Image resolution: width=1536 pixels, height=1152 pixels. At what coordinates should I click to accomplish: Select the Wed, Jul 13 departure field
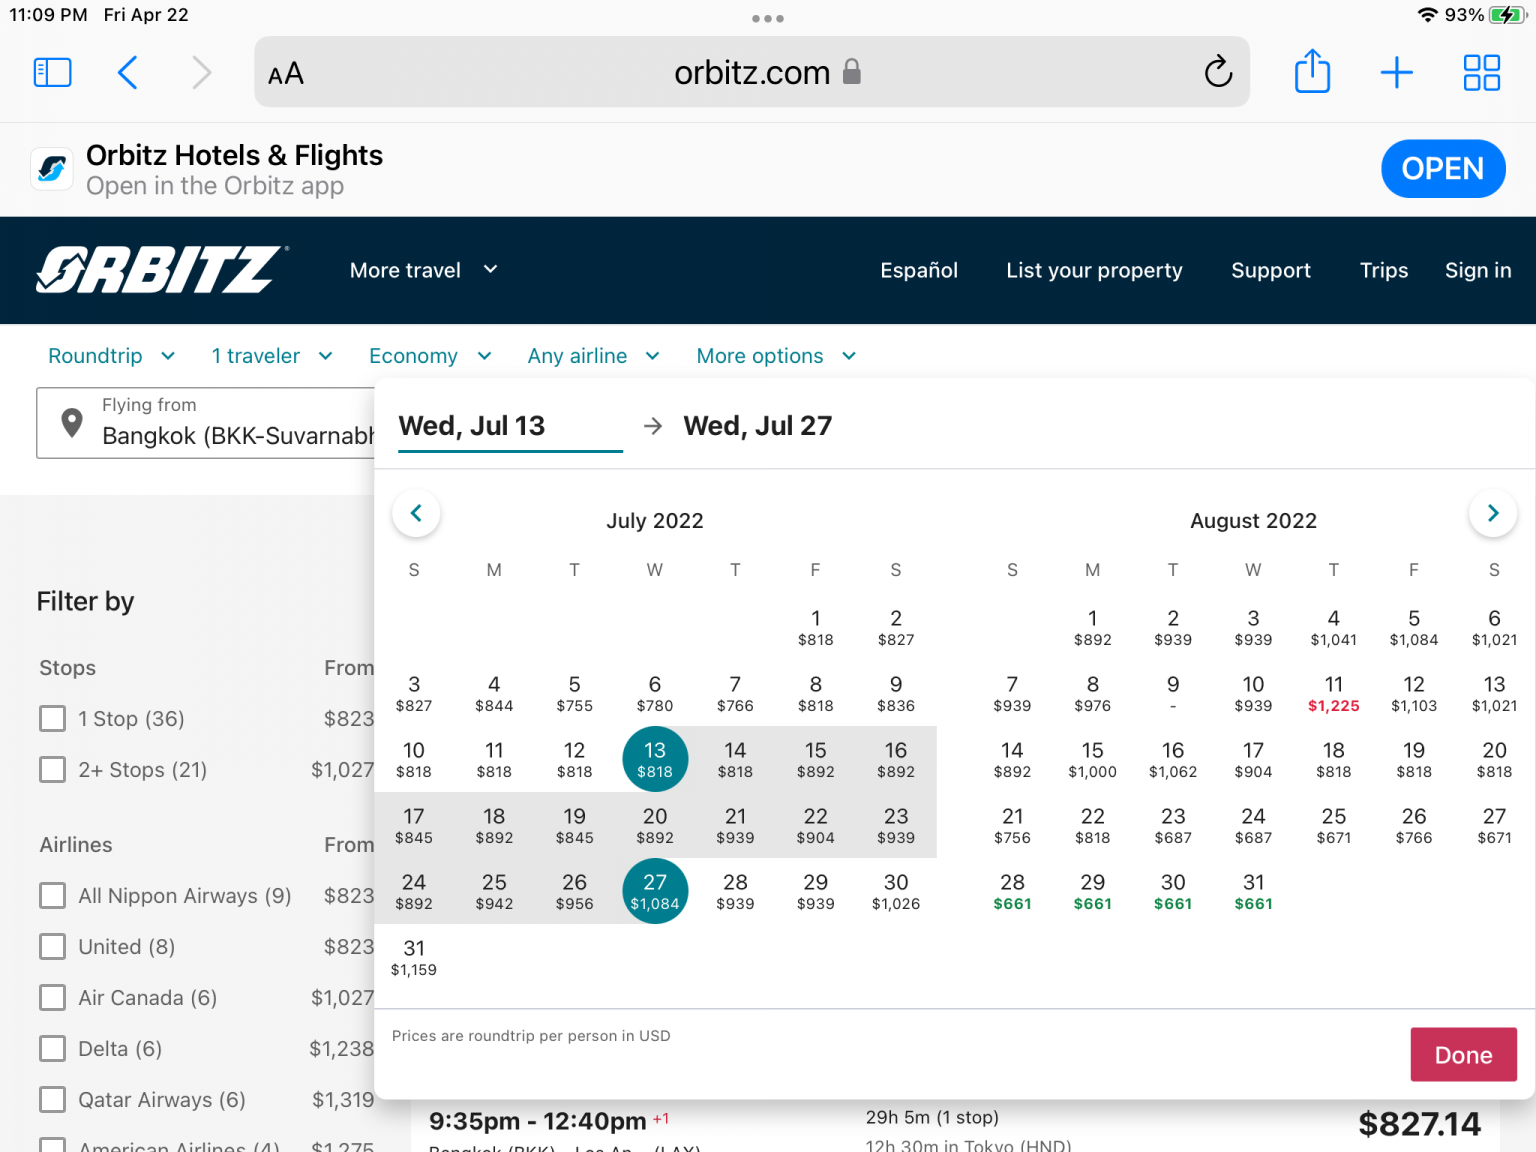pos(510,427)
